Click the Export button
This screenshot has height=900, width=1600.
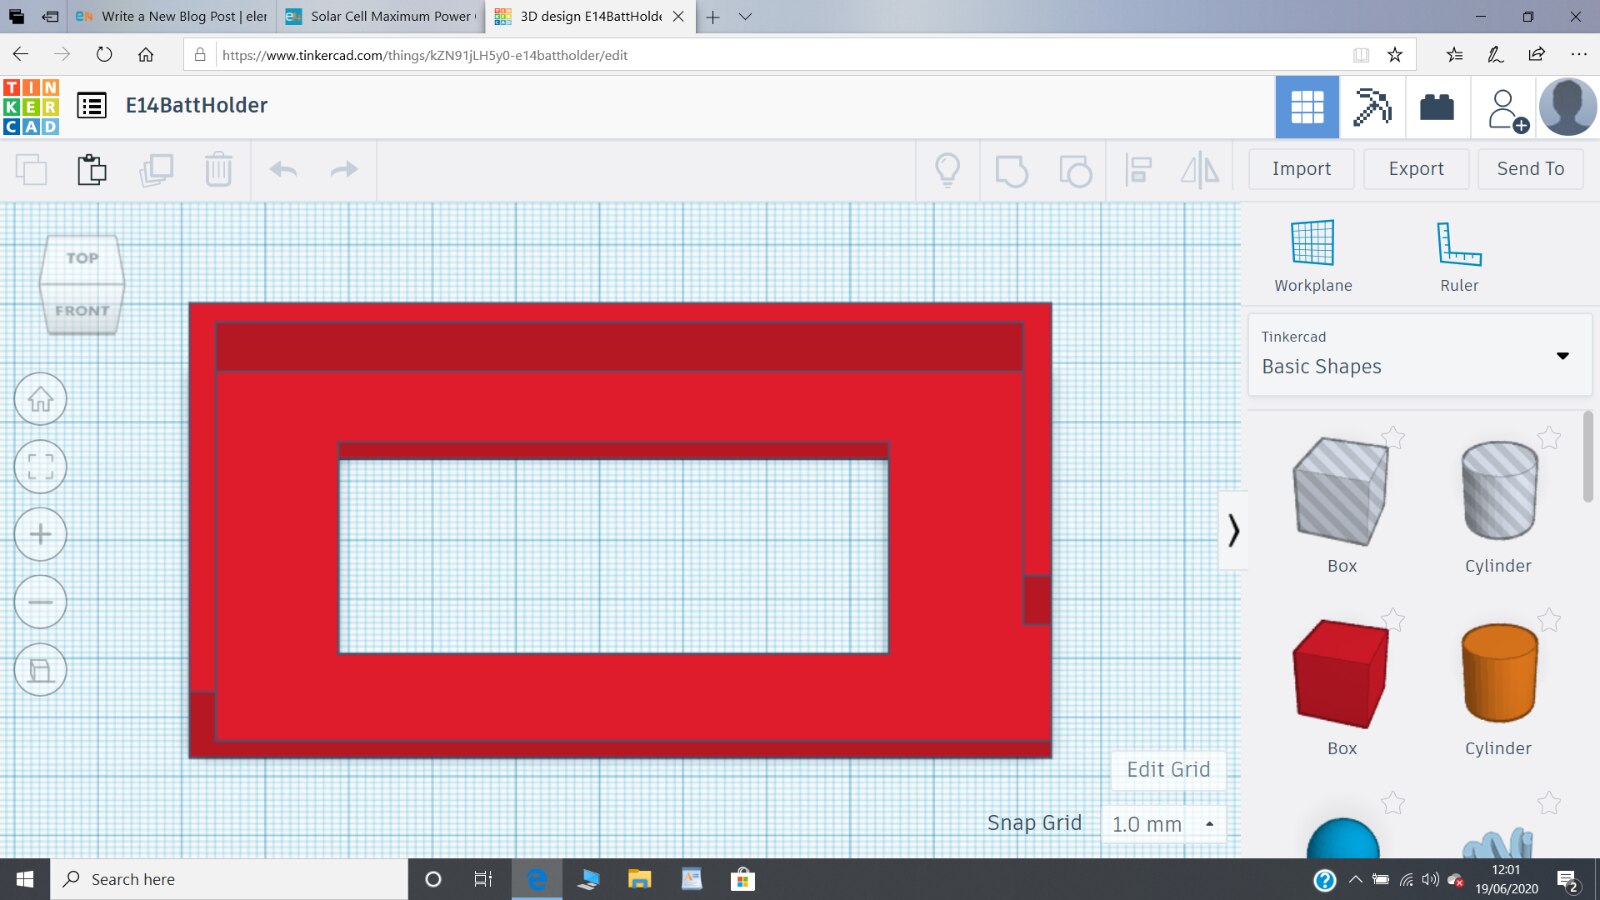1415,169
